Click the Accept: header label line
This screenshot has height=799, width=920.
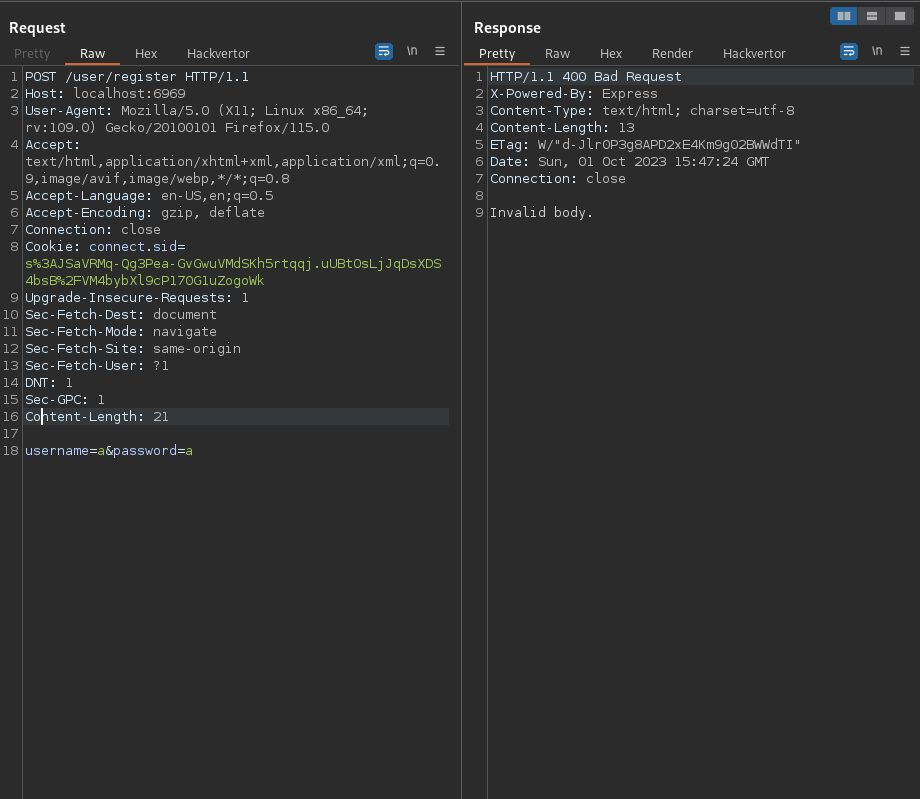52,144
